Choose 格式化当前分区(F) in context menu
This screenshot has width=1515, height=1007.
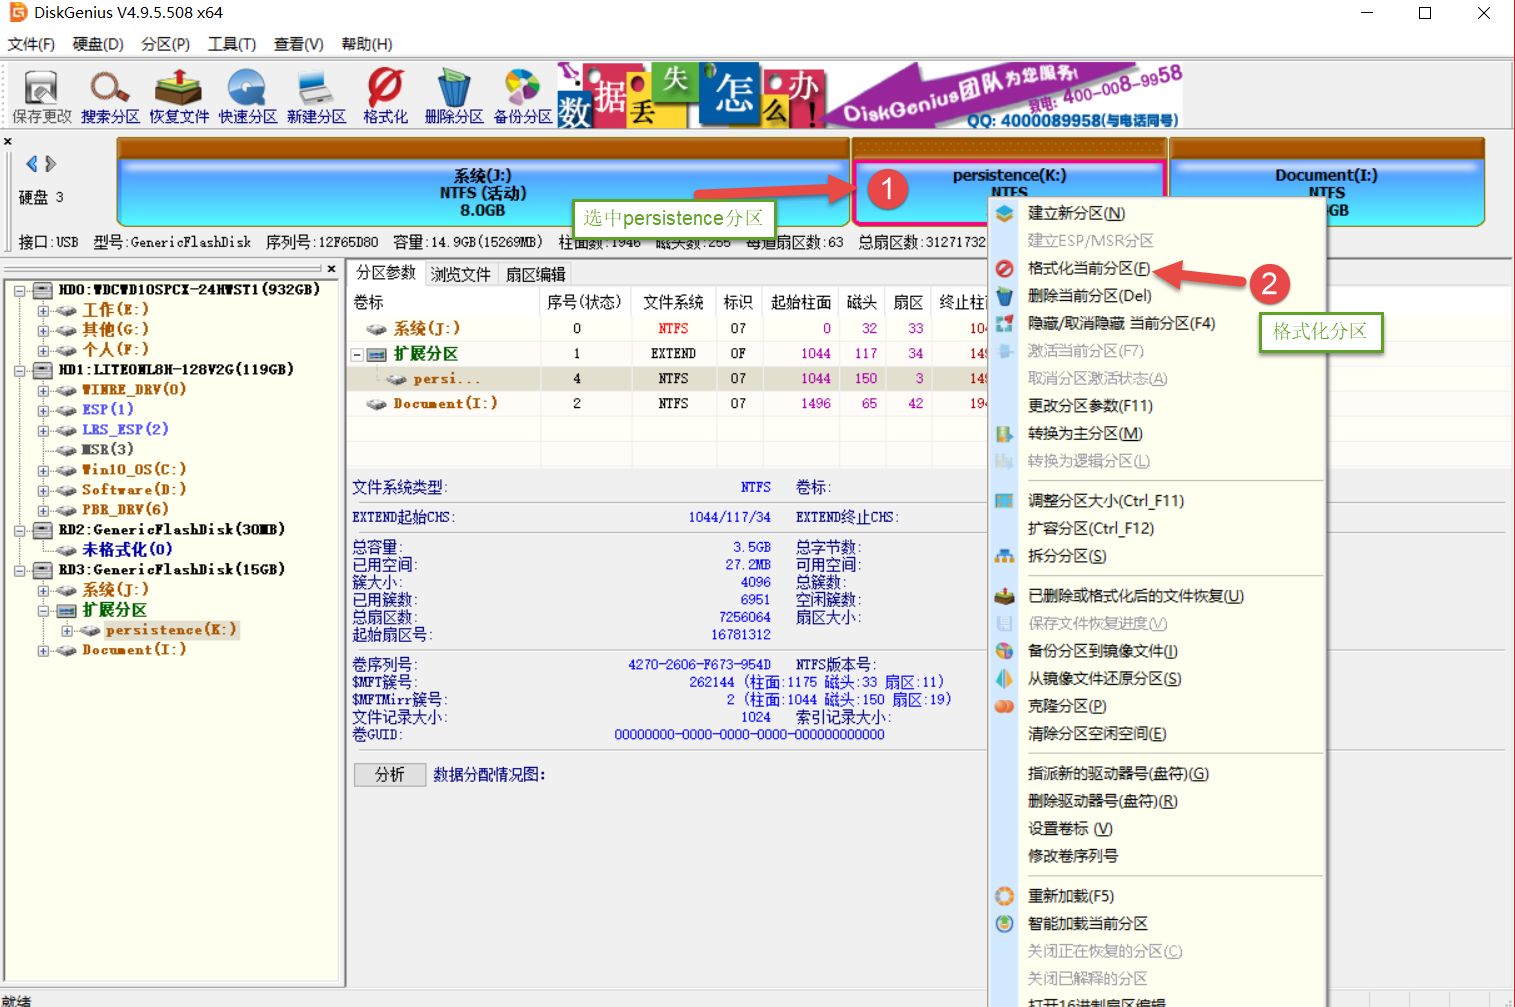click(1157, 268)
